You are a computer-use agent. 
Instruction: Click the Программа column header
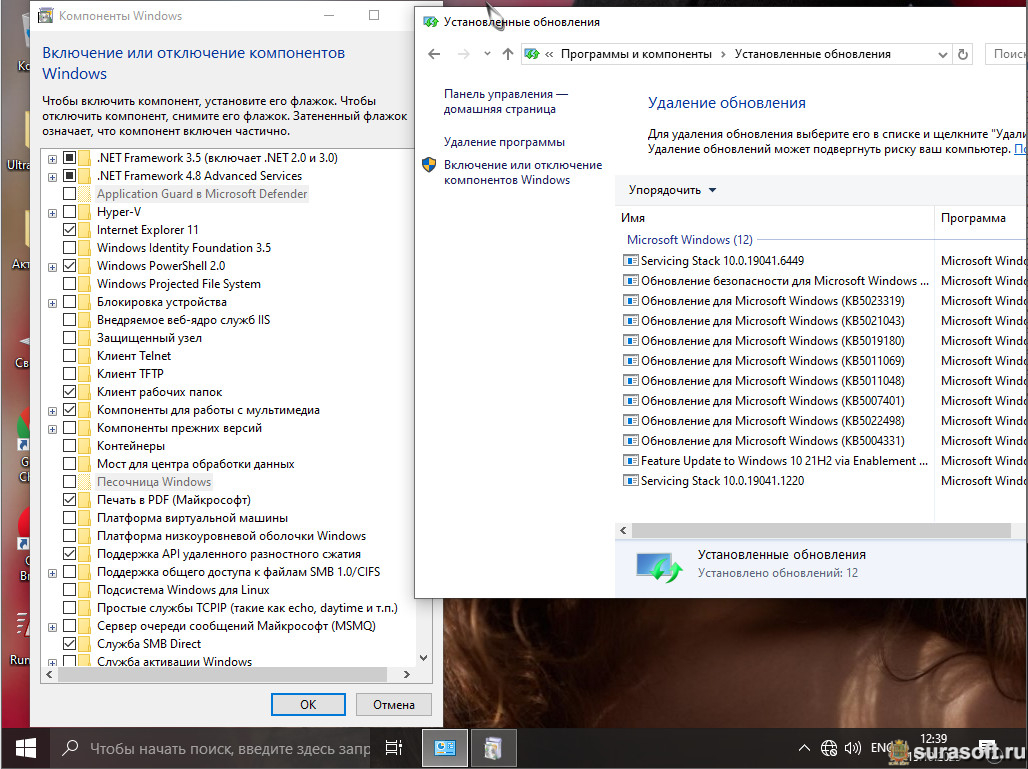[973, 218]
